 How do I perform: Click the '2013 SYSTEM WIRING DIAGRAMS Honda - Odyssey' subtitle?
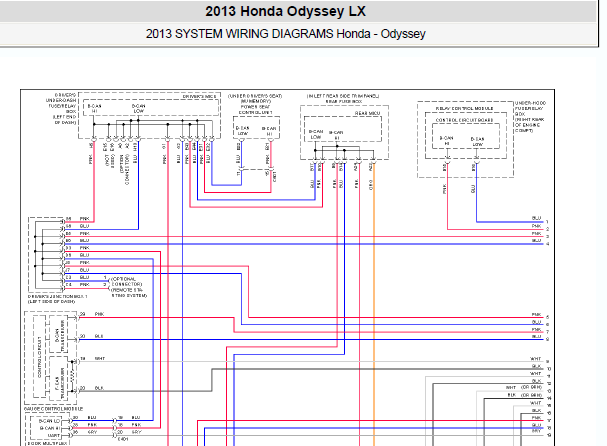coord(285,34)
